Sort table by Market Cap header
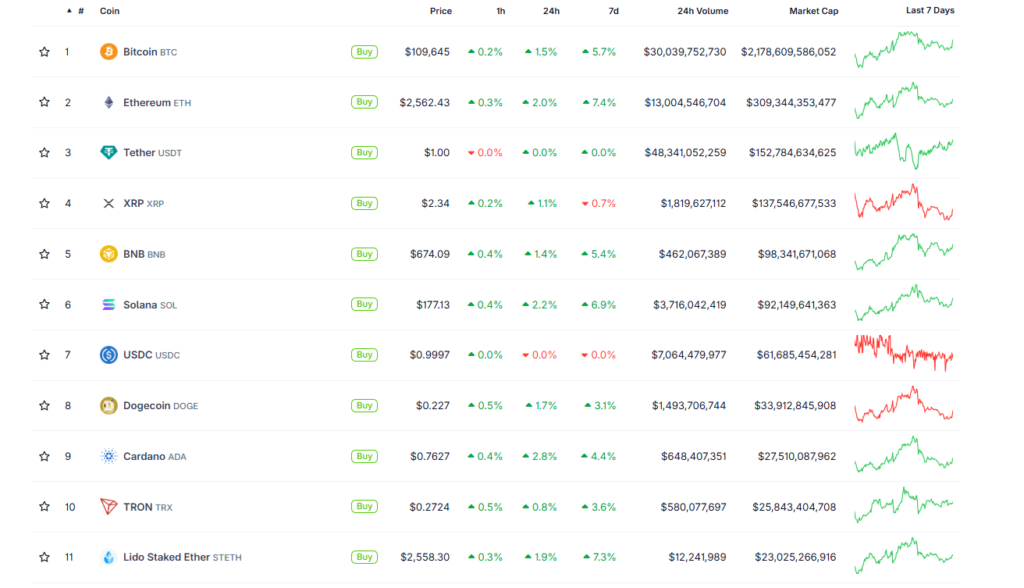1024x588 pixels. pyautogui.click(x=812, y=11)
